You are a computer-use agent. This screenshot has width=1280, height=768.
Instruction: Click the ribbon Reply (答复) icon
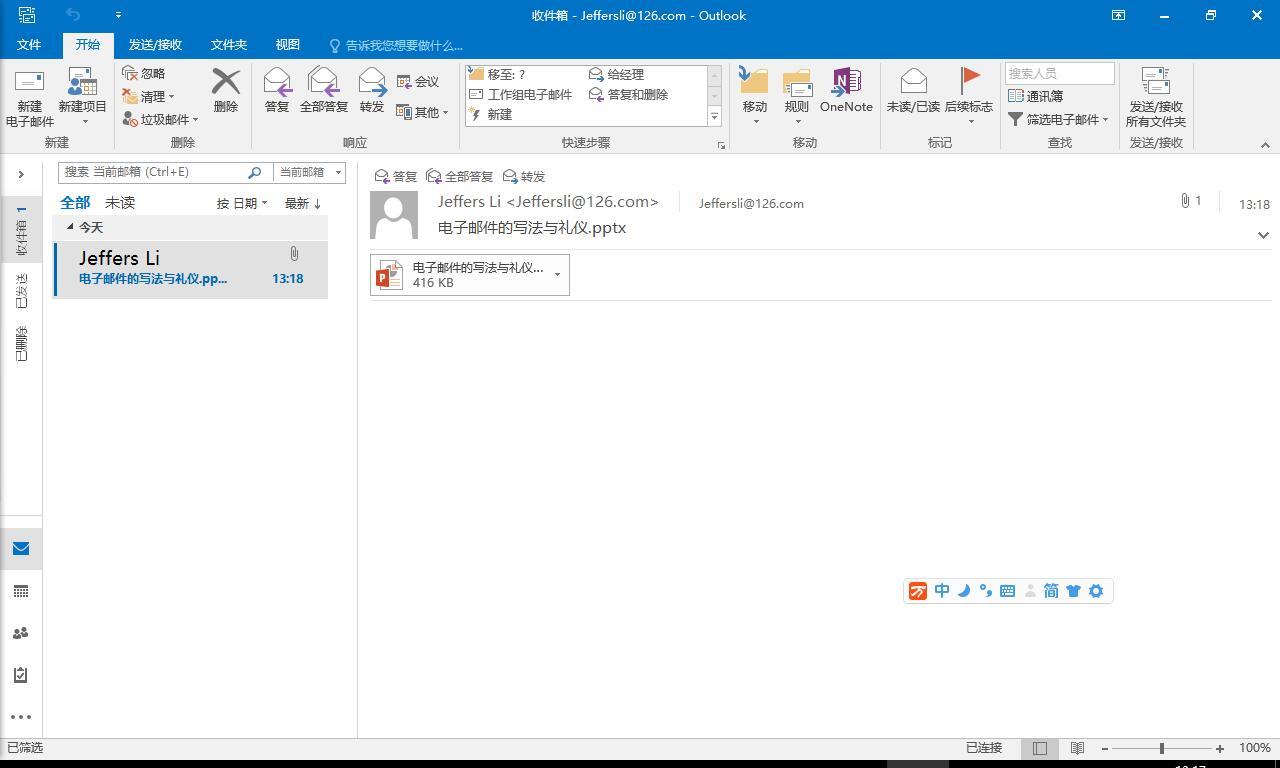tap(277, 82)
